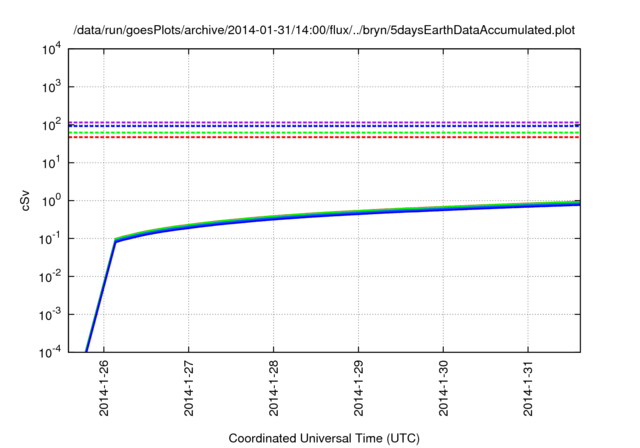Viewport: 640px width, 448px height.
Task: Select the 2014-1-26 date tick label
Action: tap(104, 388)
